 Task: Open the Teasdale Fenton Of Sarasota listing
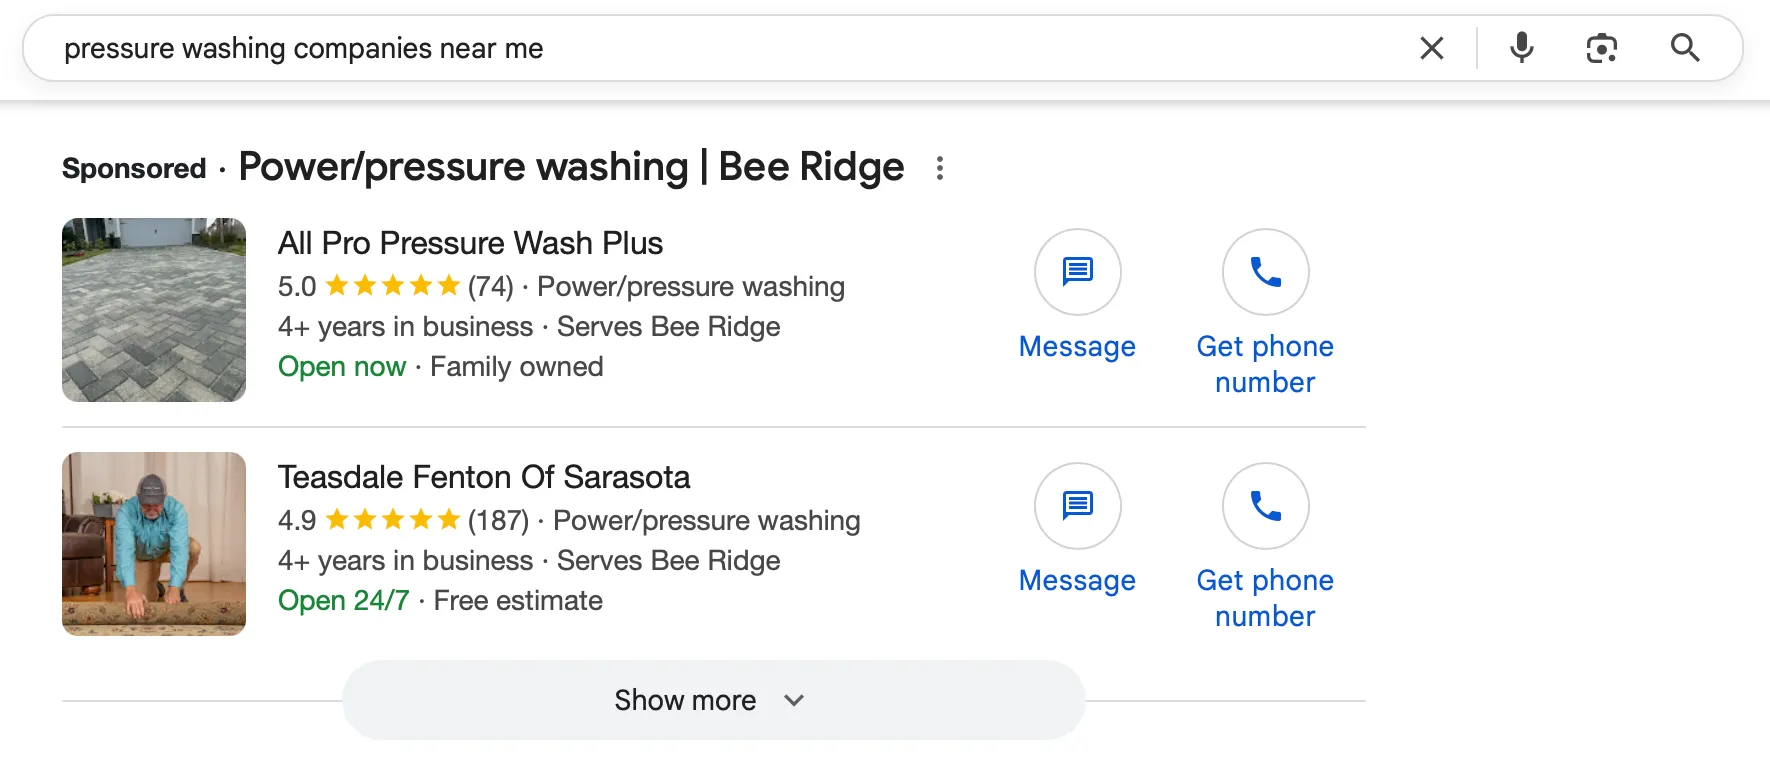[x=484, y=477]
